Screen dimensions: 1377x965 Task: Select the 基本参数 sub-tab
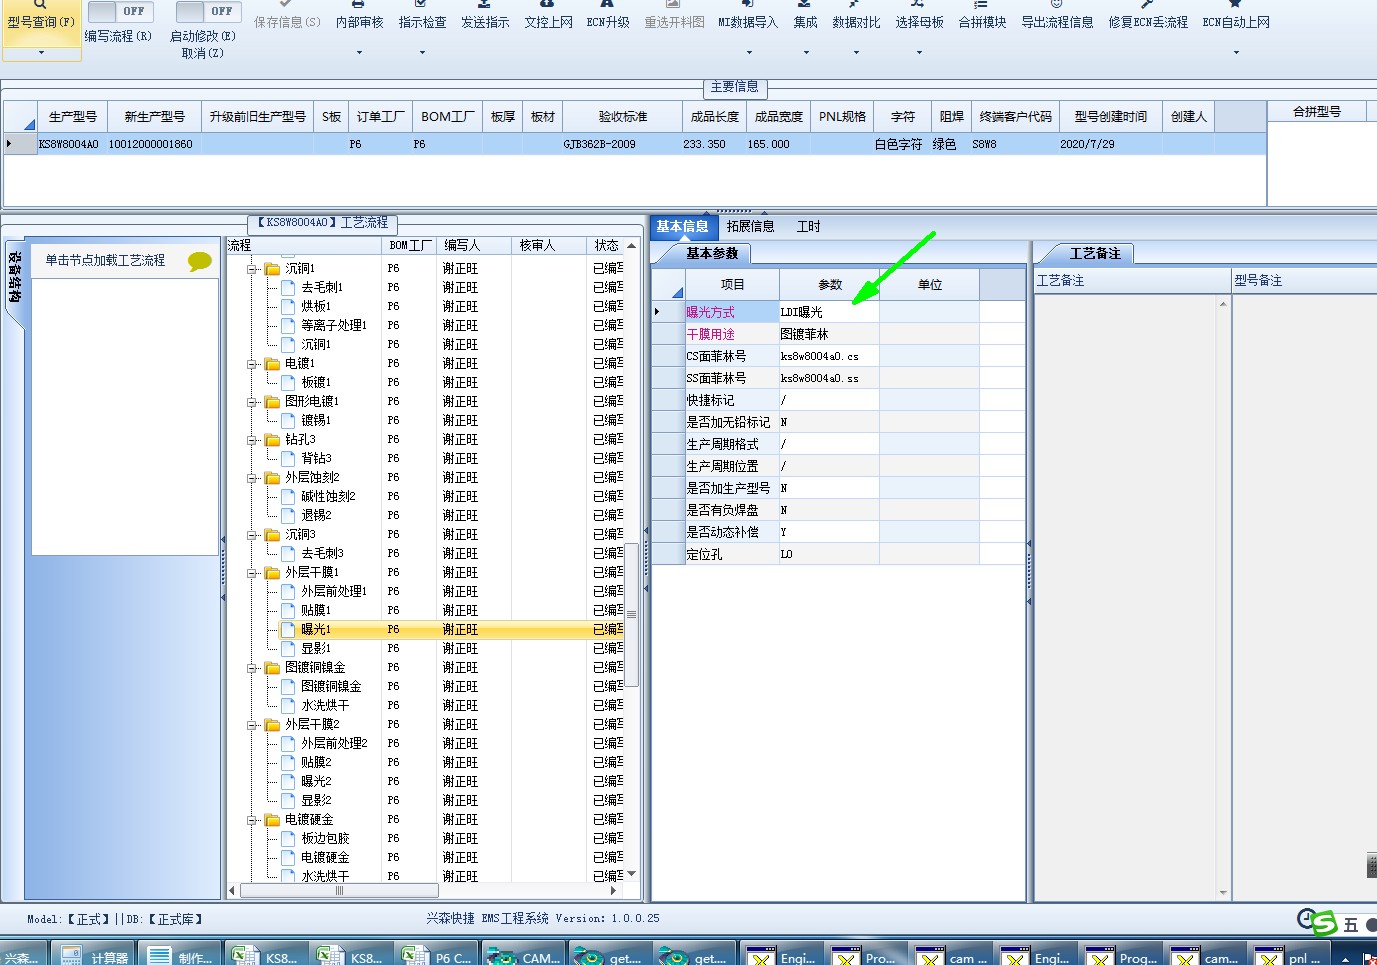[x=712, y=253]
